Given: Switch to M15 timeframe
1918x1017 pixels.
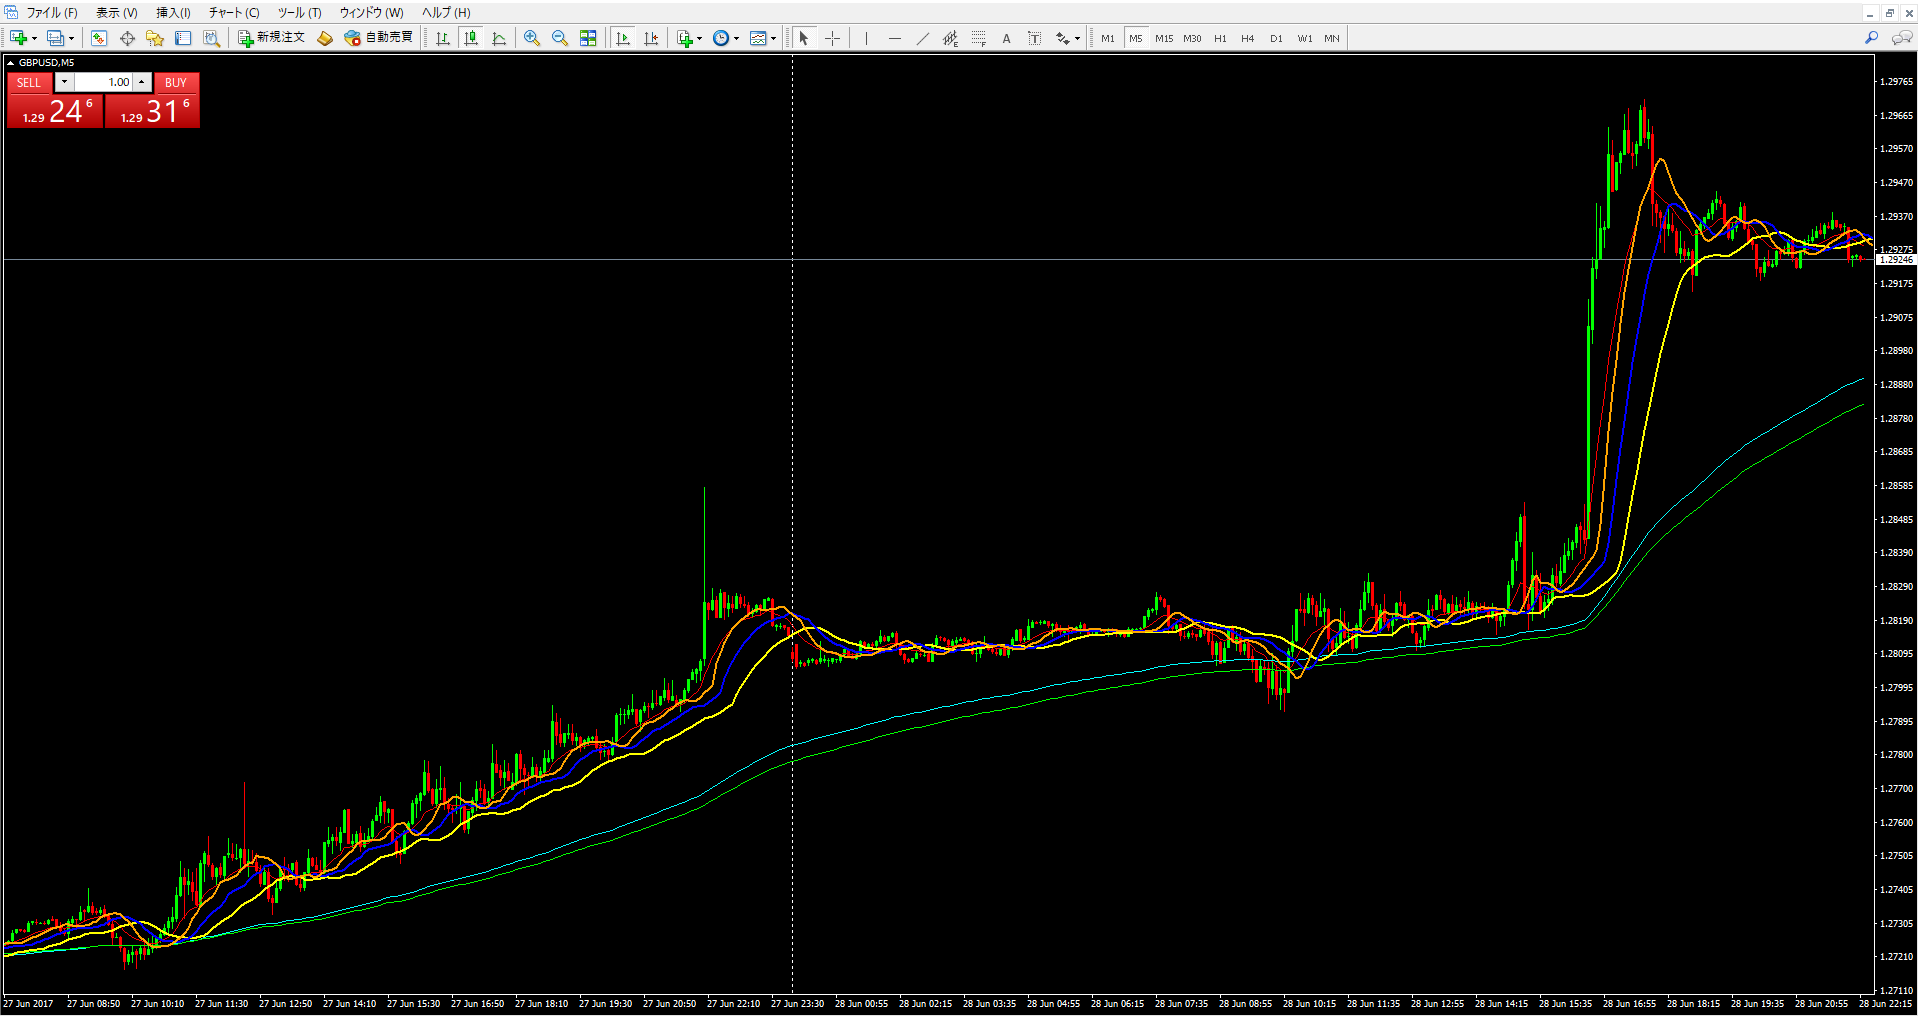Looking at the screenshot, I should pyautogui.click(x=1164, y=38).
